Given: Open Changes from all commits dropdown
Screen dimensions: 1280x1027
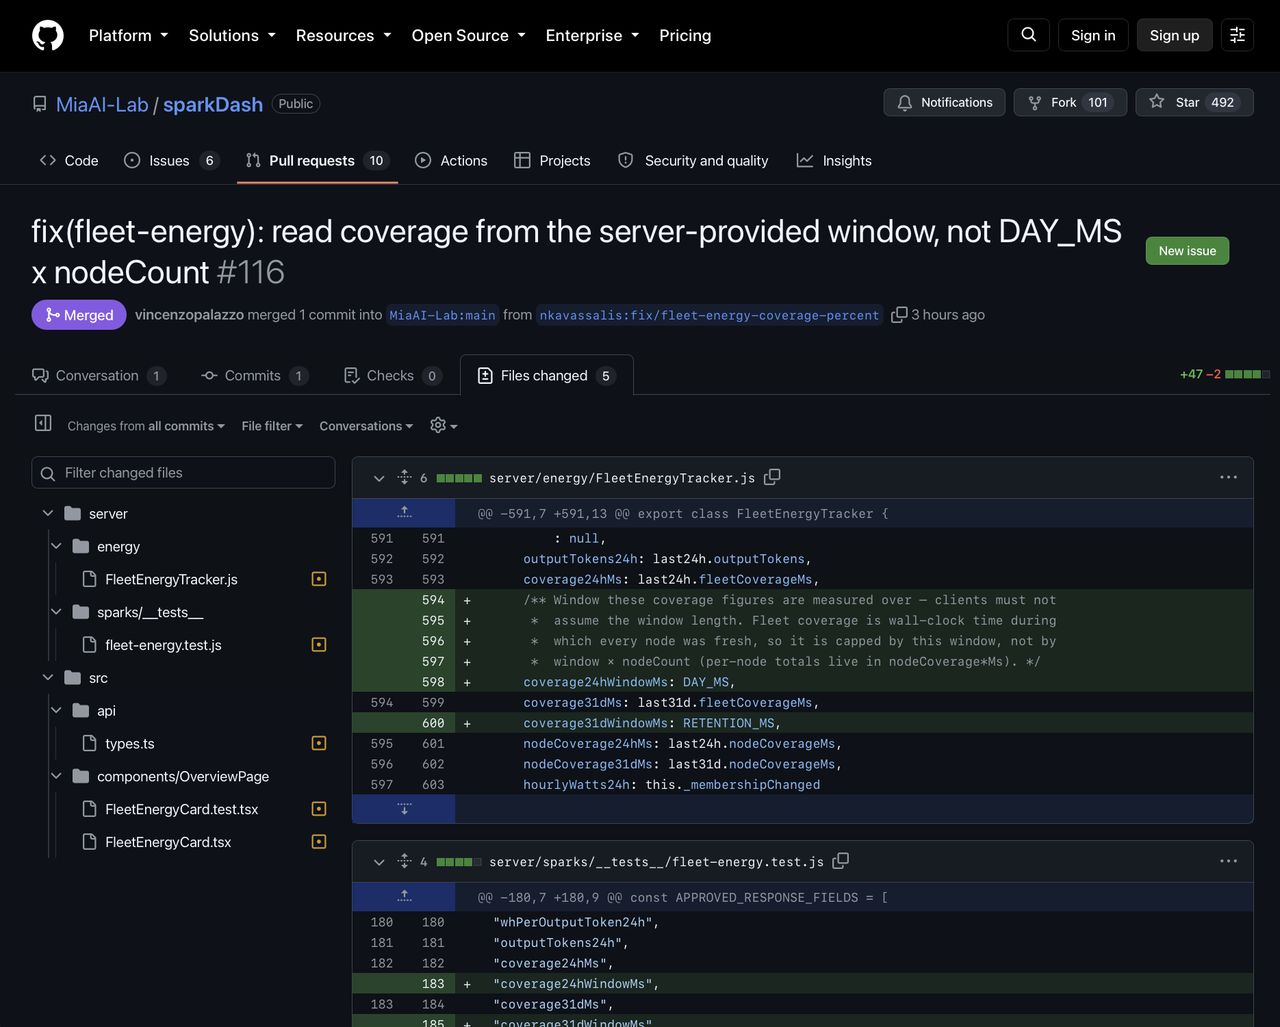Looking at the screenshot, I should [x=146, y=426].
